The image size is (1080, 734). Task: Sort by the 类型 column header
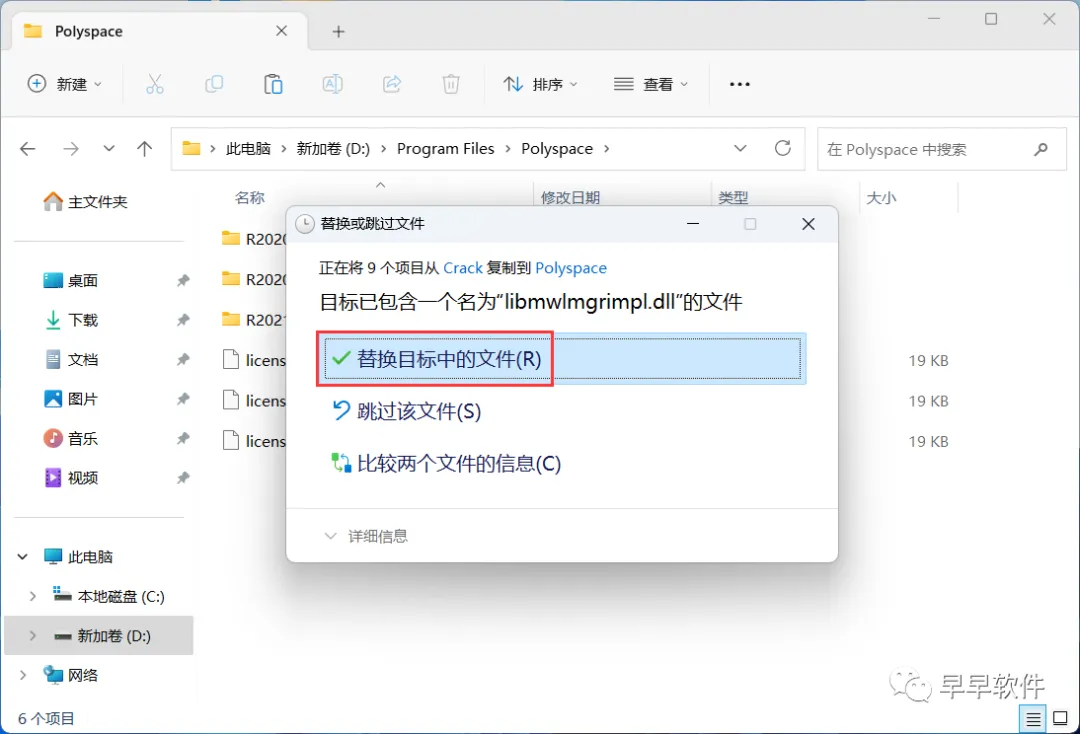click(x=733, y=198)
